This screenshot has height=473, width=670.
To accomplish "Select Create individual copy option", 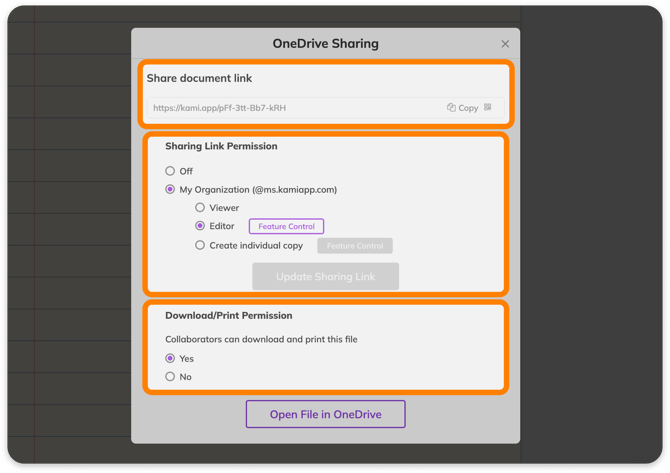I will pyautogui.click(x=200, y=245).
